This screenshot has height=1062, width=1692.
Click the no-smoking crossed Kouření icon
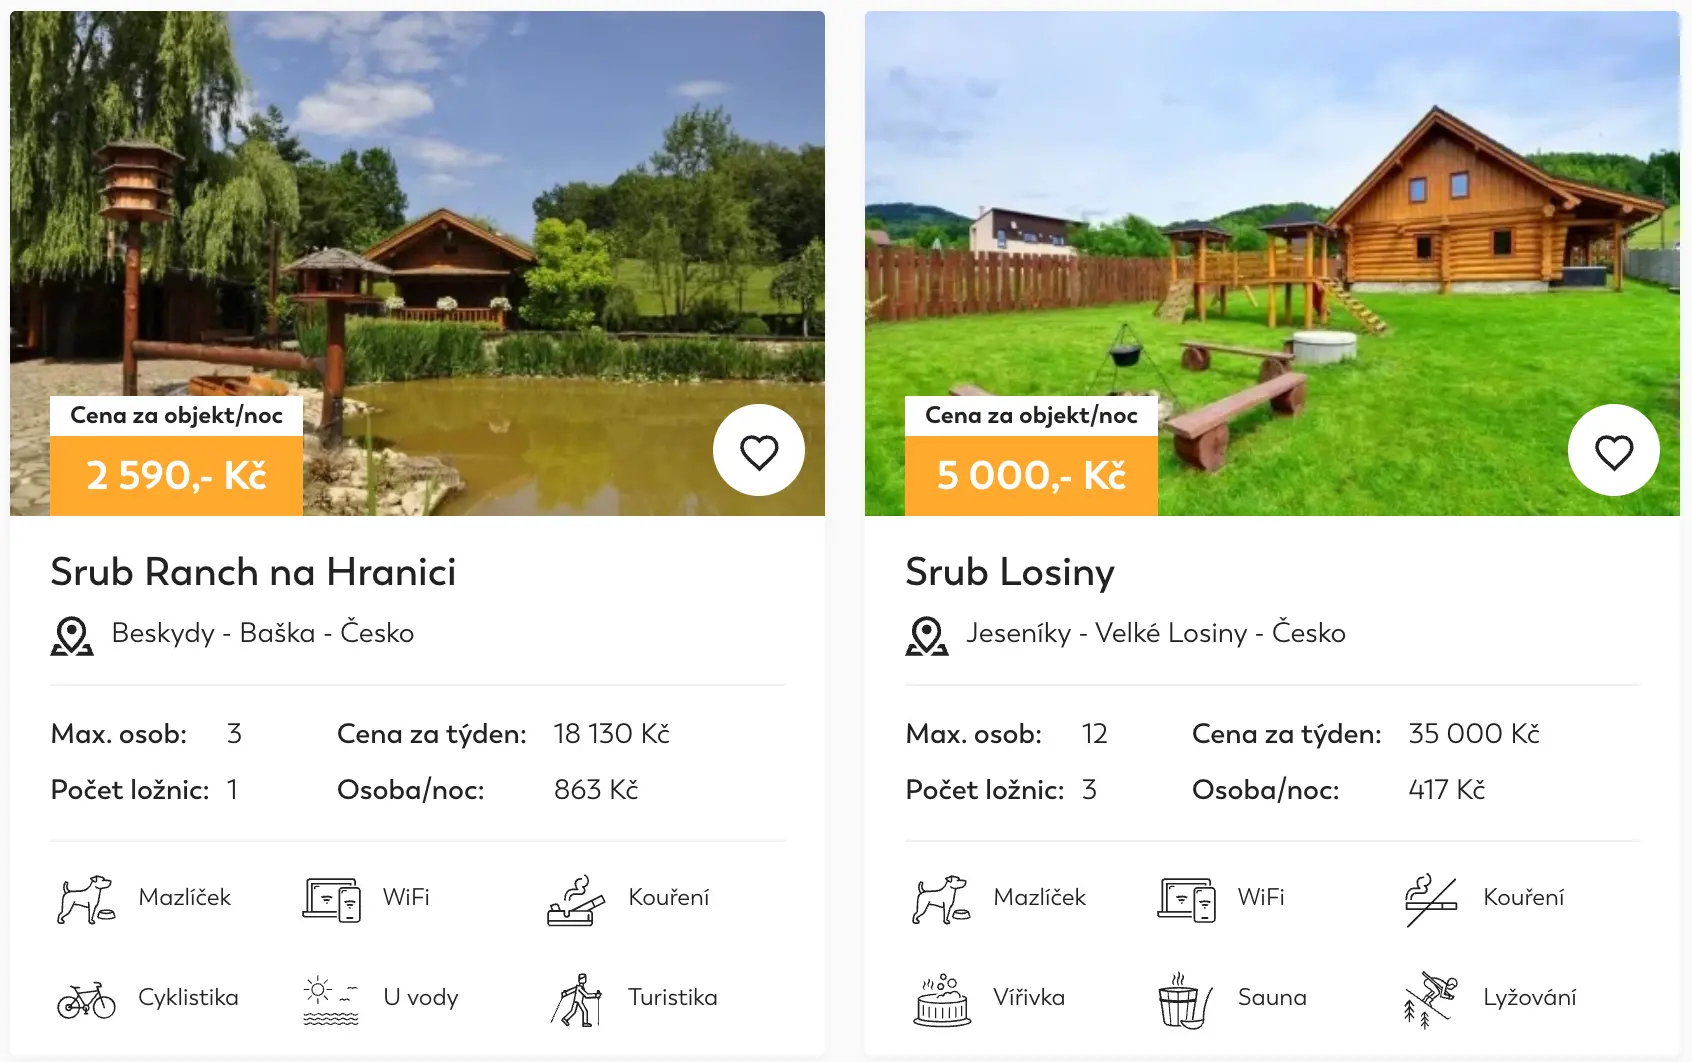(x=1431, y=899)
